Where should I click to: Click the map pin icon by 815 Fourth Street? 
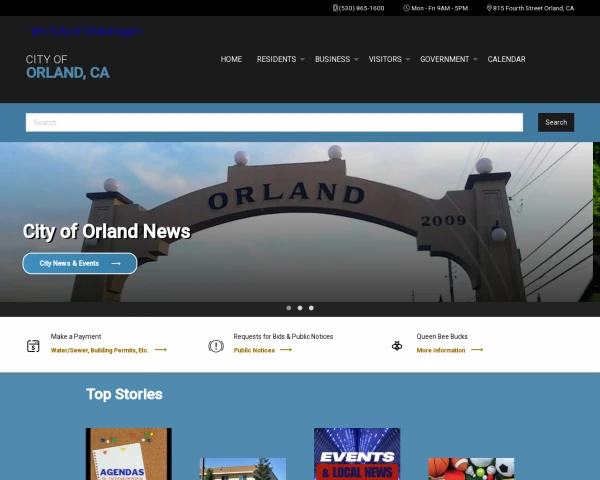(489, 8)
